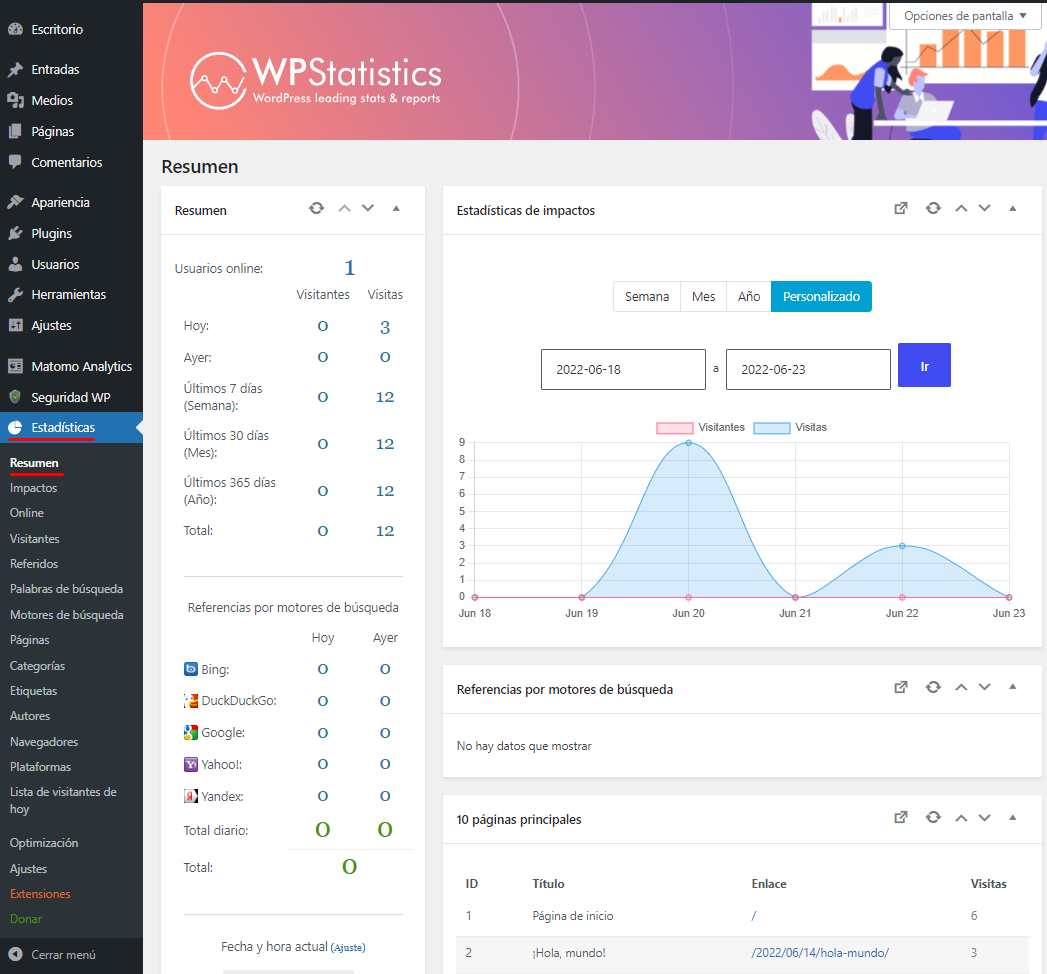This screenshot has height=974, width=1047.
Task: Select the Personalizado range tab
Action: [x=821, y=296]
